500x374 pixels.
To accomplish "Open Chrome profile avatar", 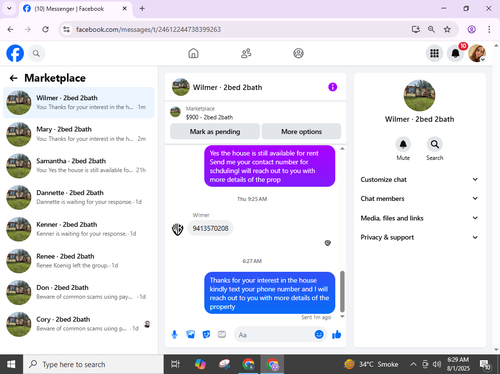I will (471, 29).
